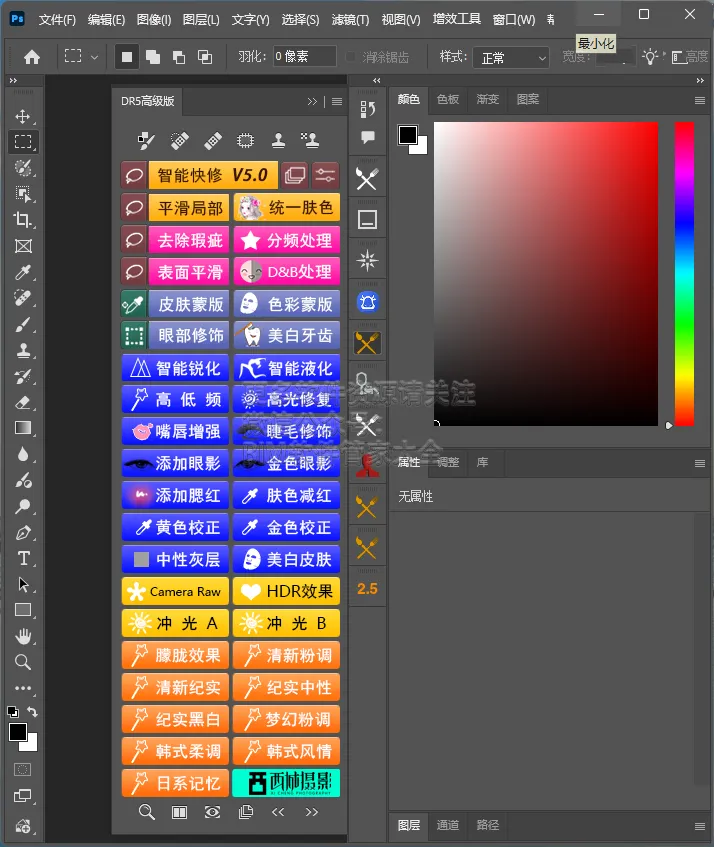The width and height of the screenshot is (714, 847).
Task: Open the Comments panel icon
Action: (x=367, y=137)
